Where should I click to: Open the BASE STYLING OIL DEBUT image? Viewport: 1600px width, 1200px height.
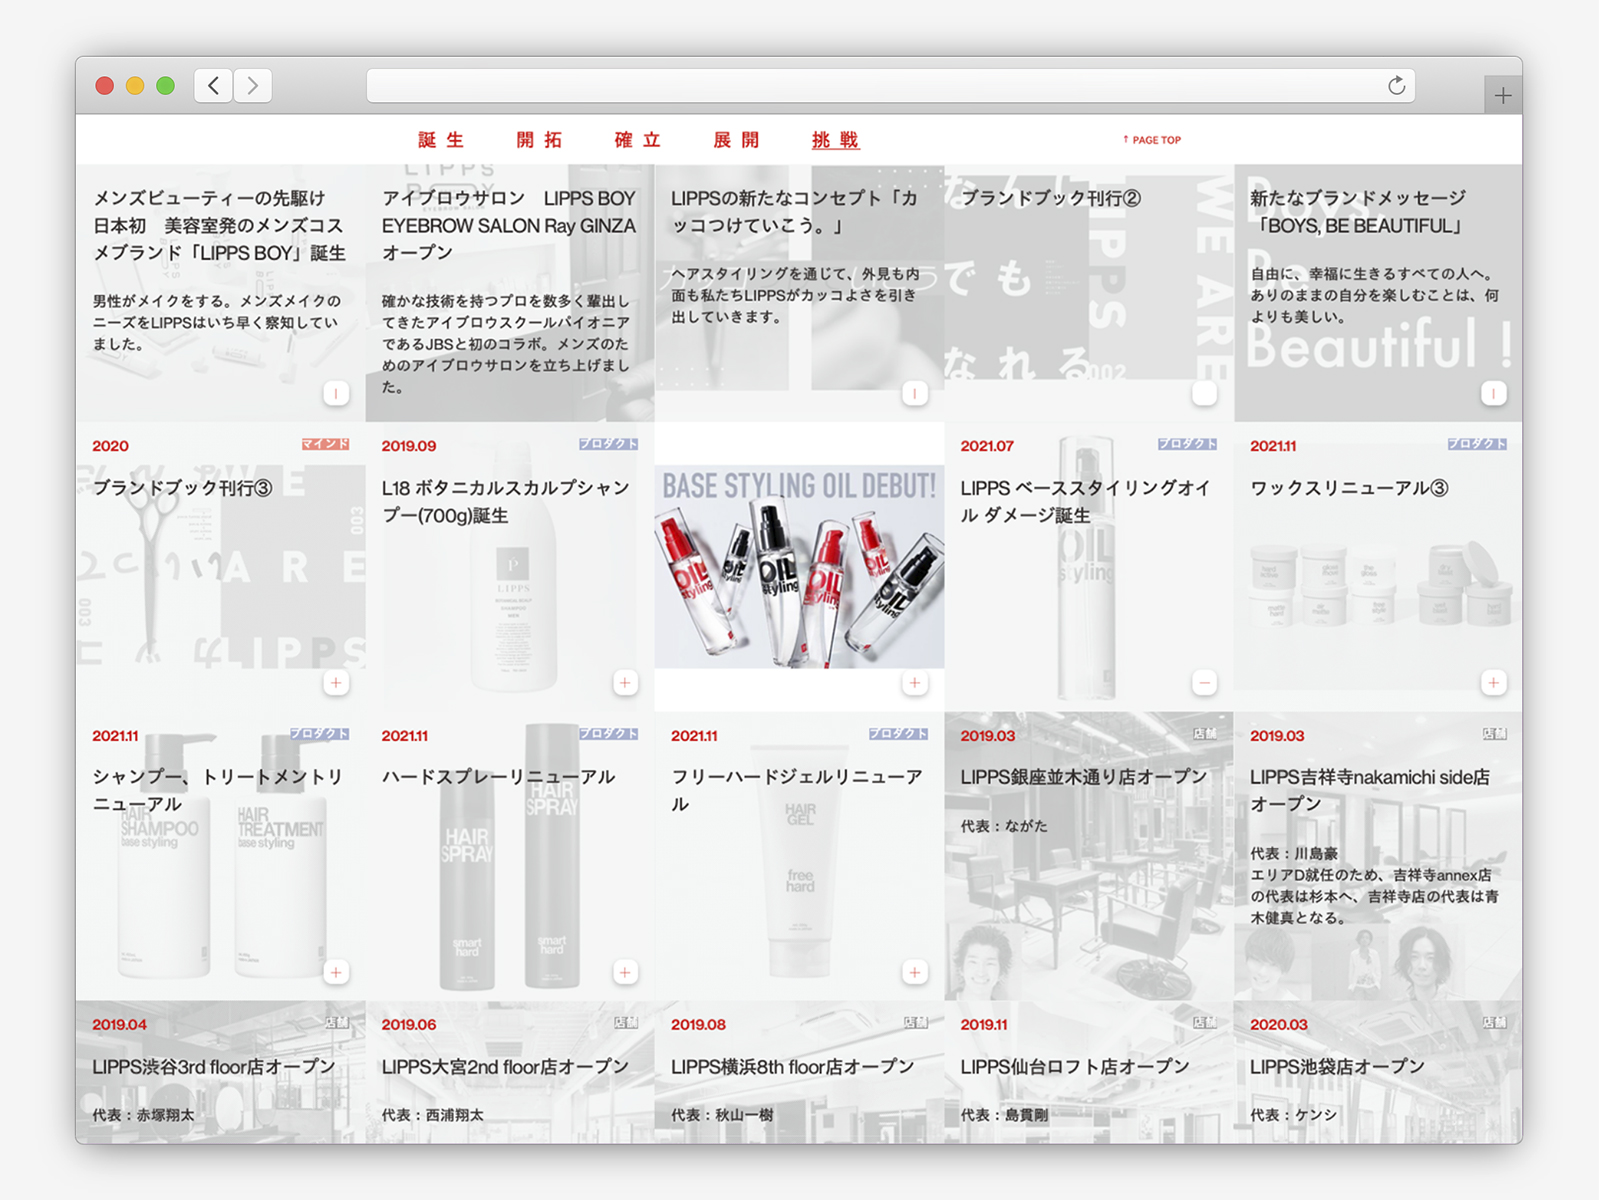pyautogui.click(x=799, y=566)
